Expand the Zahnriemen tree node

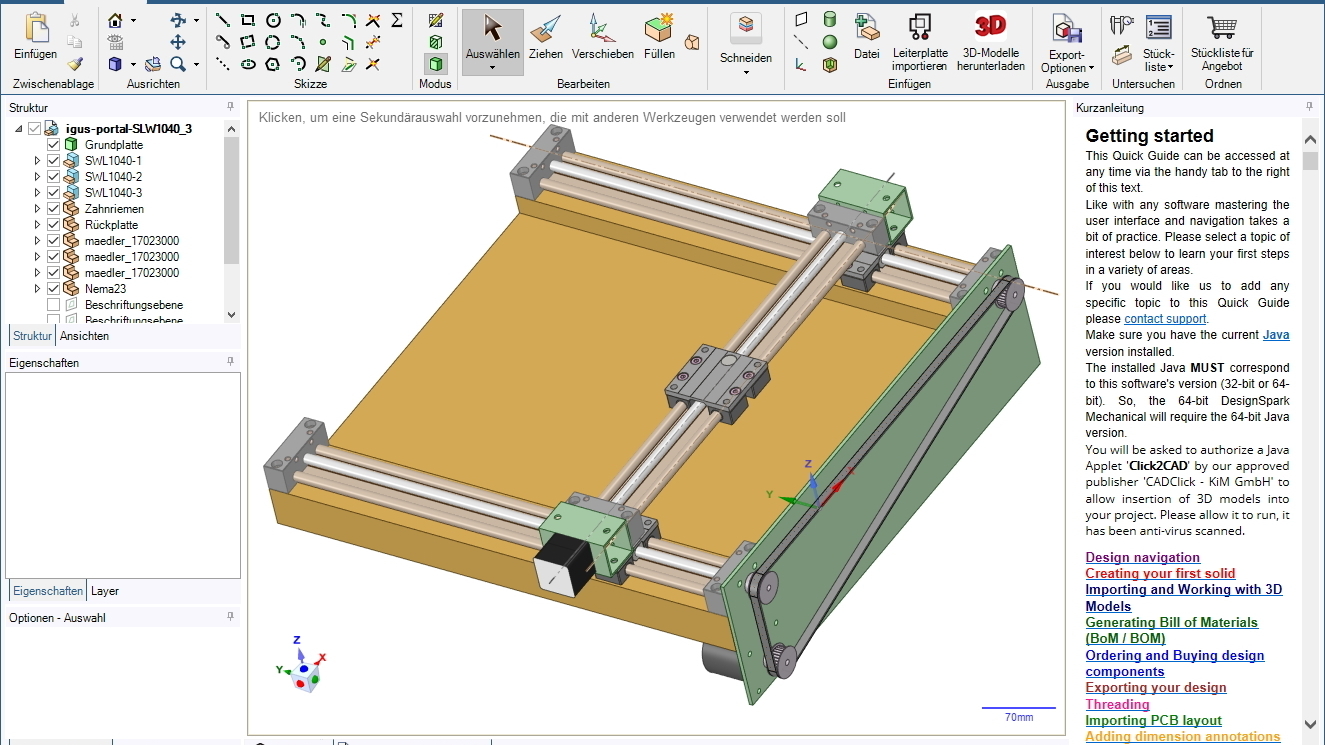[x=38, y=209]
